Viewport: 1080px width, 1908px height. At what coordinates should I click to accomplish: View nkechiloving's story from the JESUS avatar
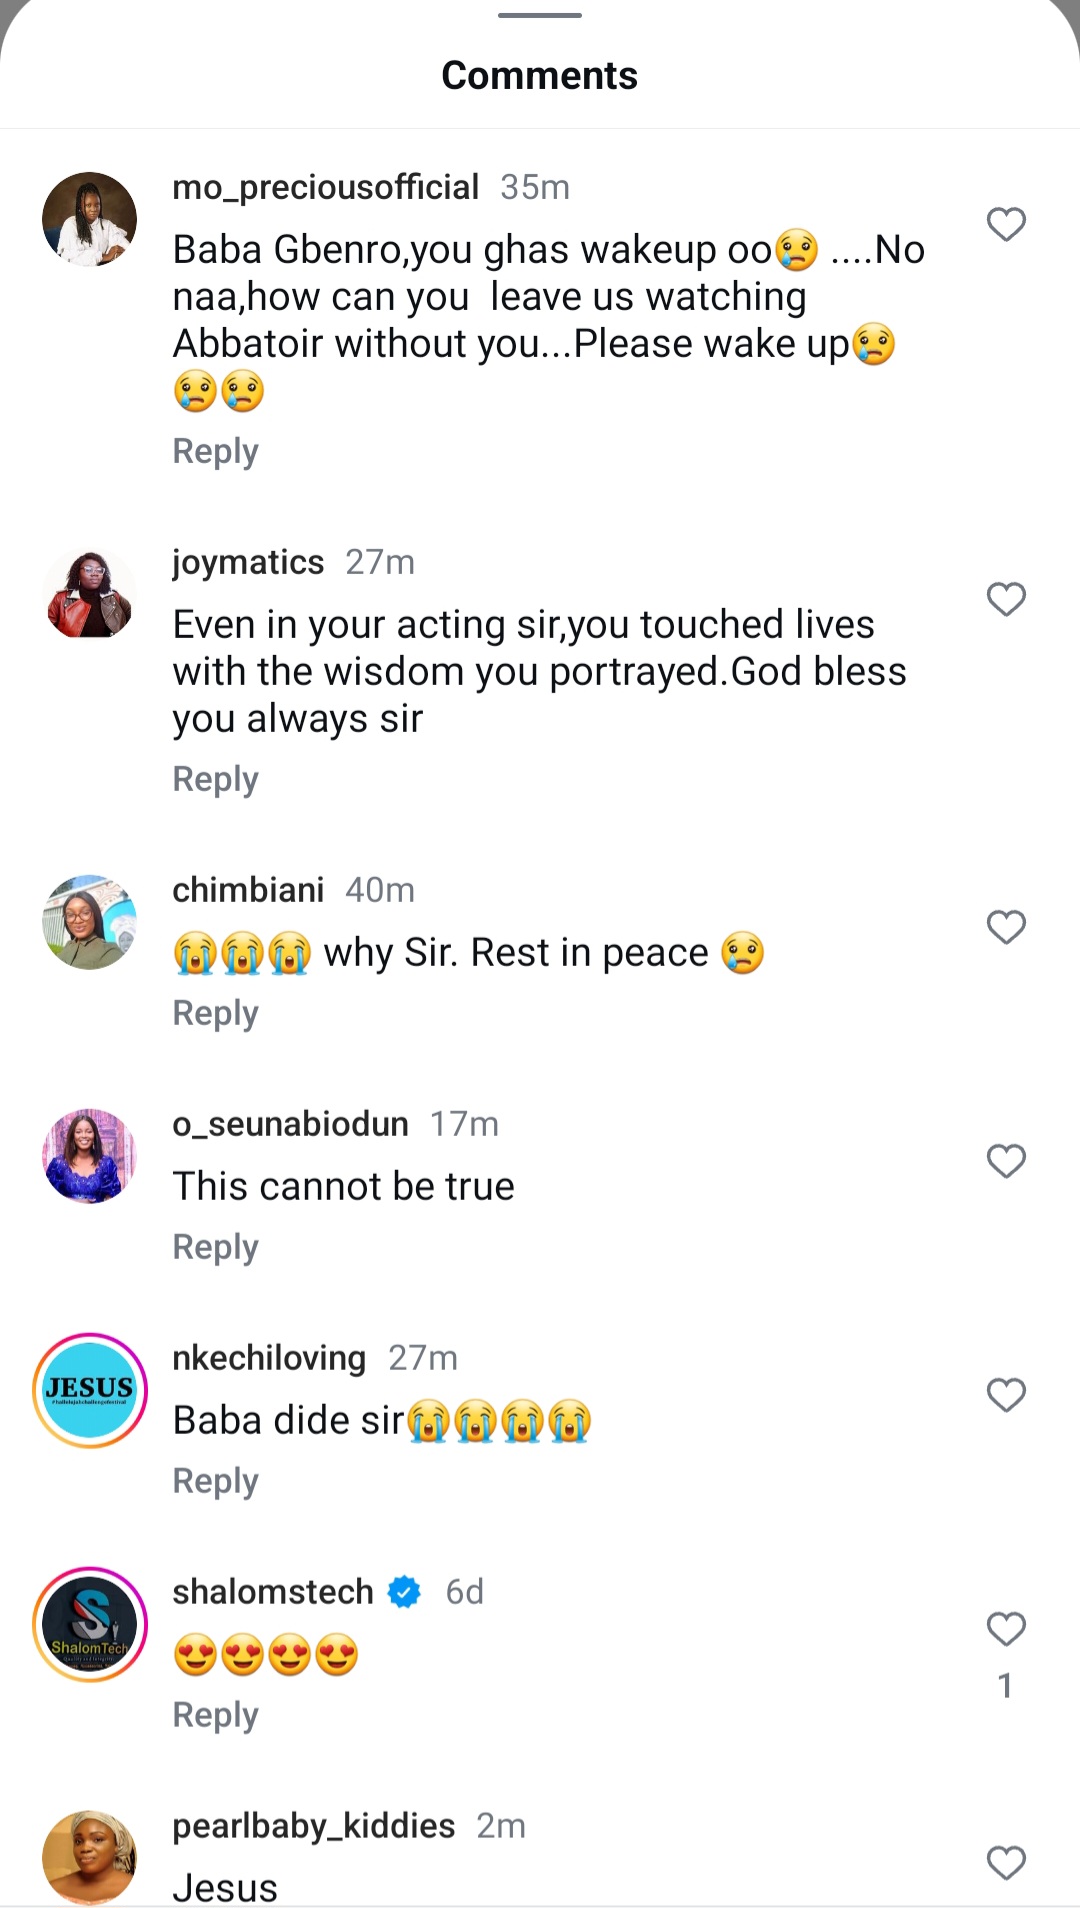[90, 1390]
